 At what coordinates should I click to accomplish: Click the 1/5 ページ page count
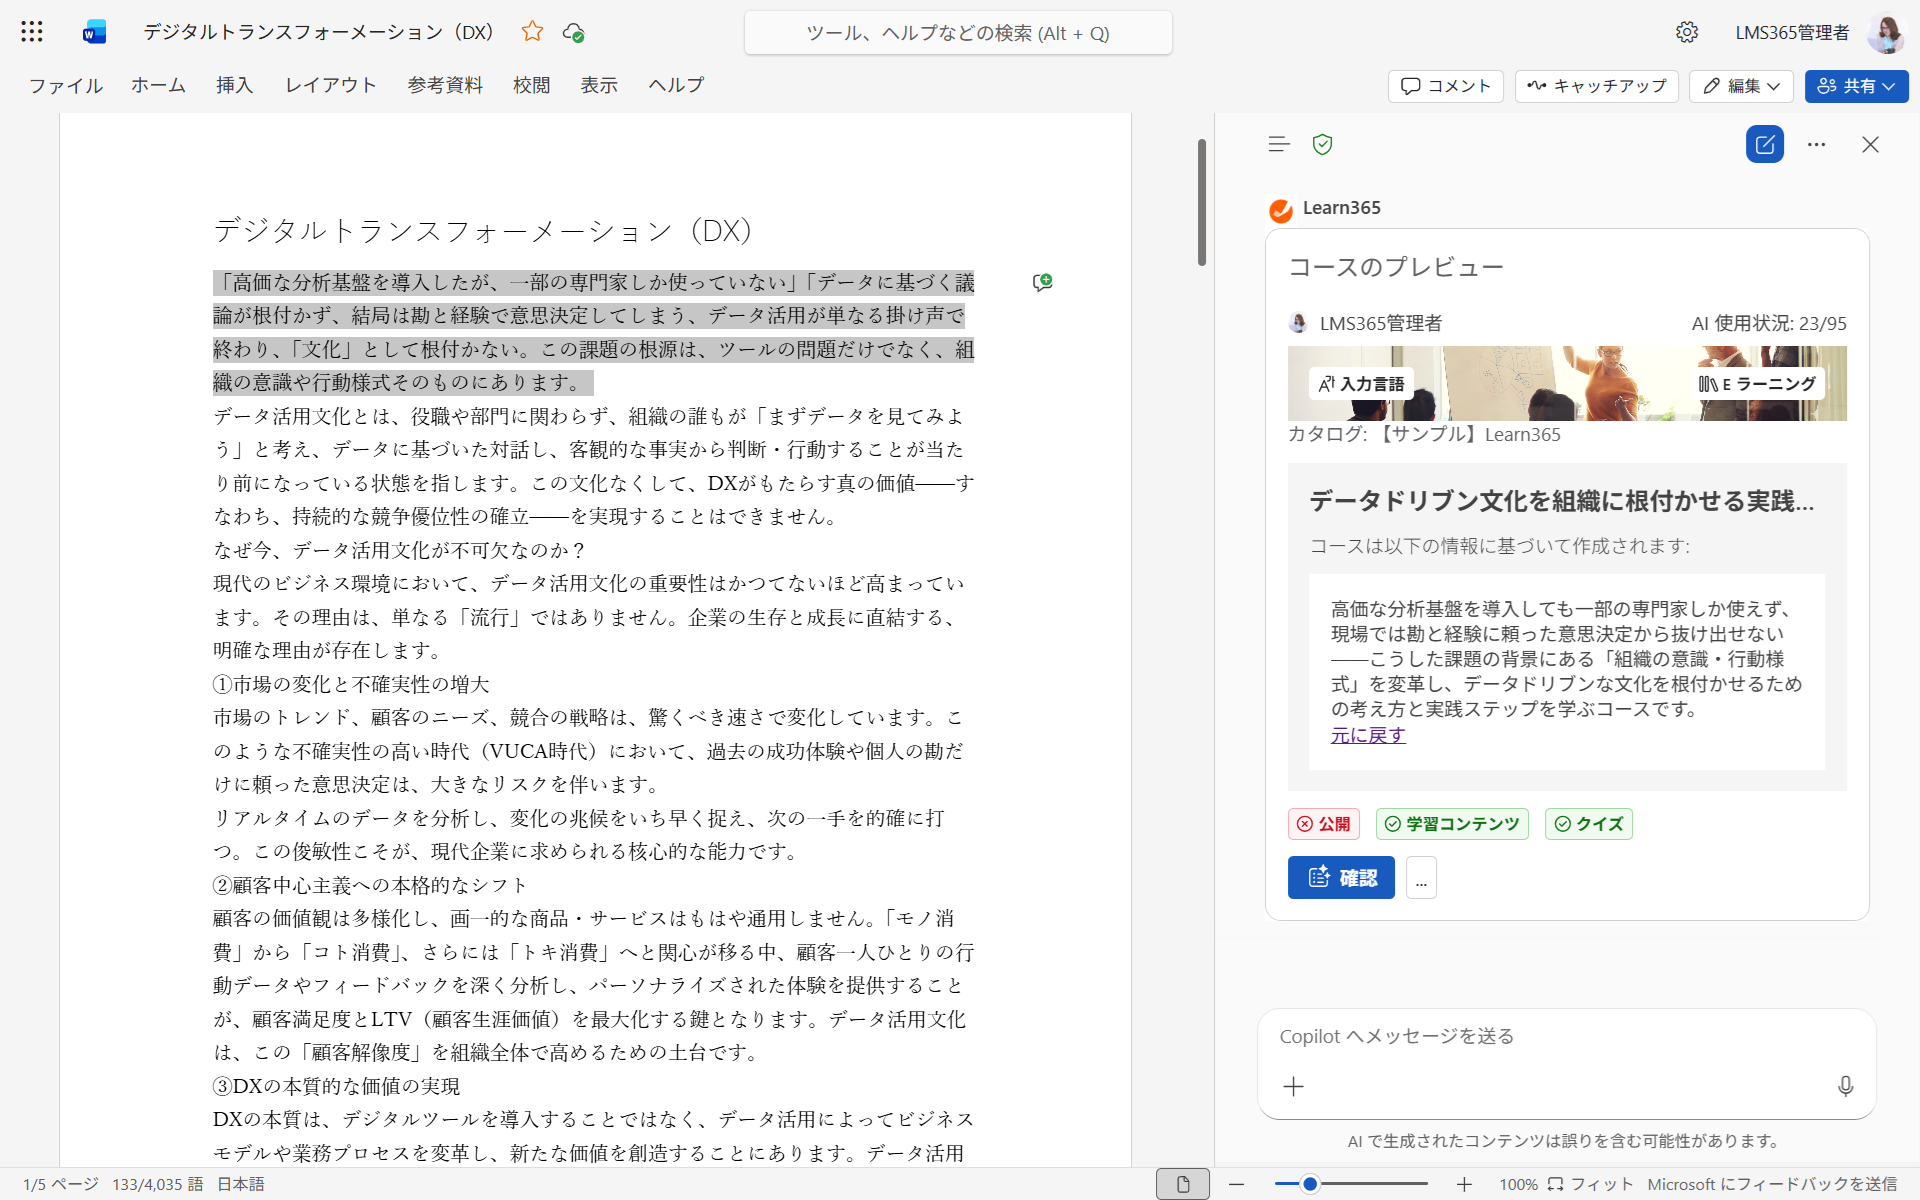tap(61, 1184)
